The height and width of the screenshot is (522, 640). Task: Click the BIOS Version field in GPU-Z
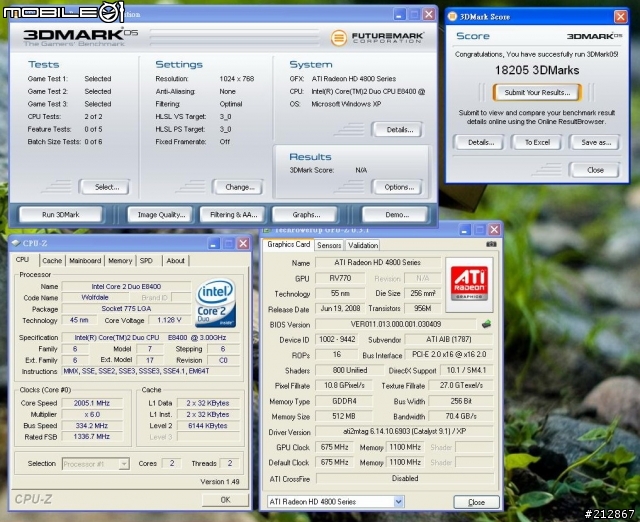[396, 324]
